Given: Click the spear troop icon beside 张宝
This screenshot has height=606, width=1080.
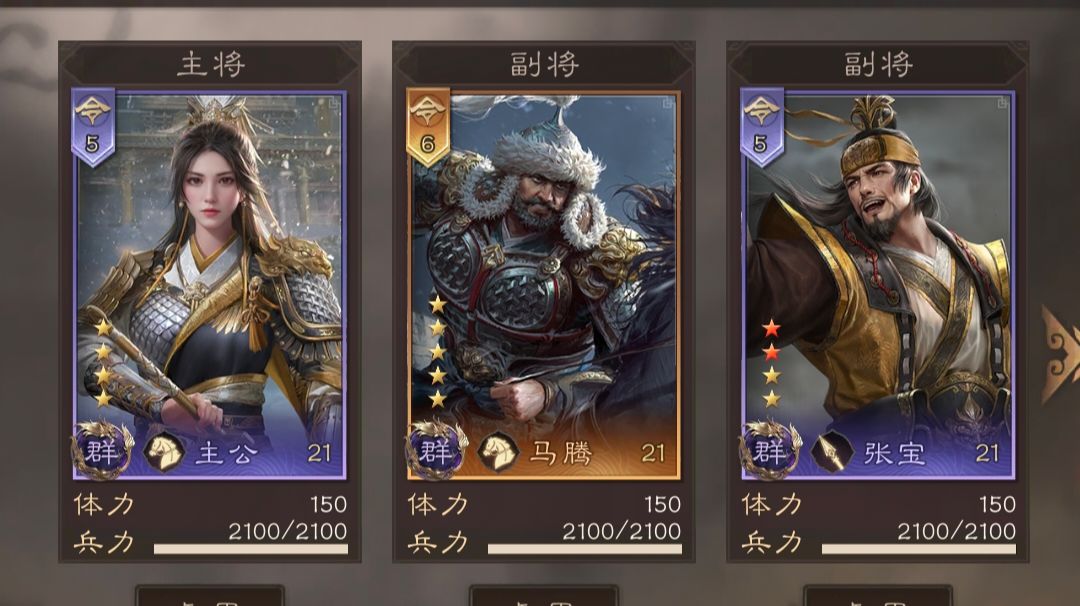Looking at the screenshot, I should 832,452.
